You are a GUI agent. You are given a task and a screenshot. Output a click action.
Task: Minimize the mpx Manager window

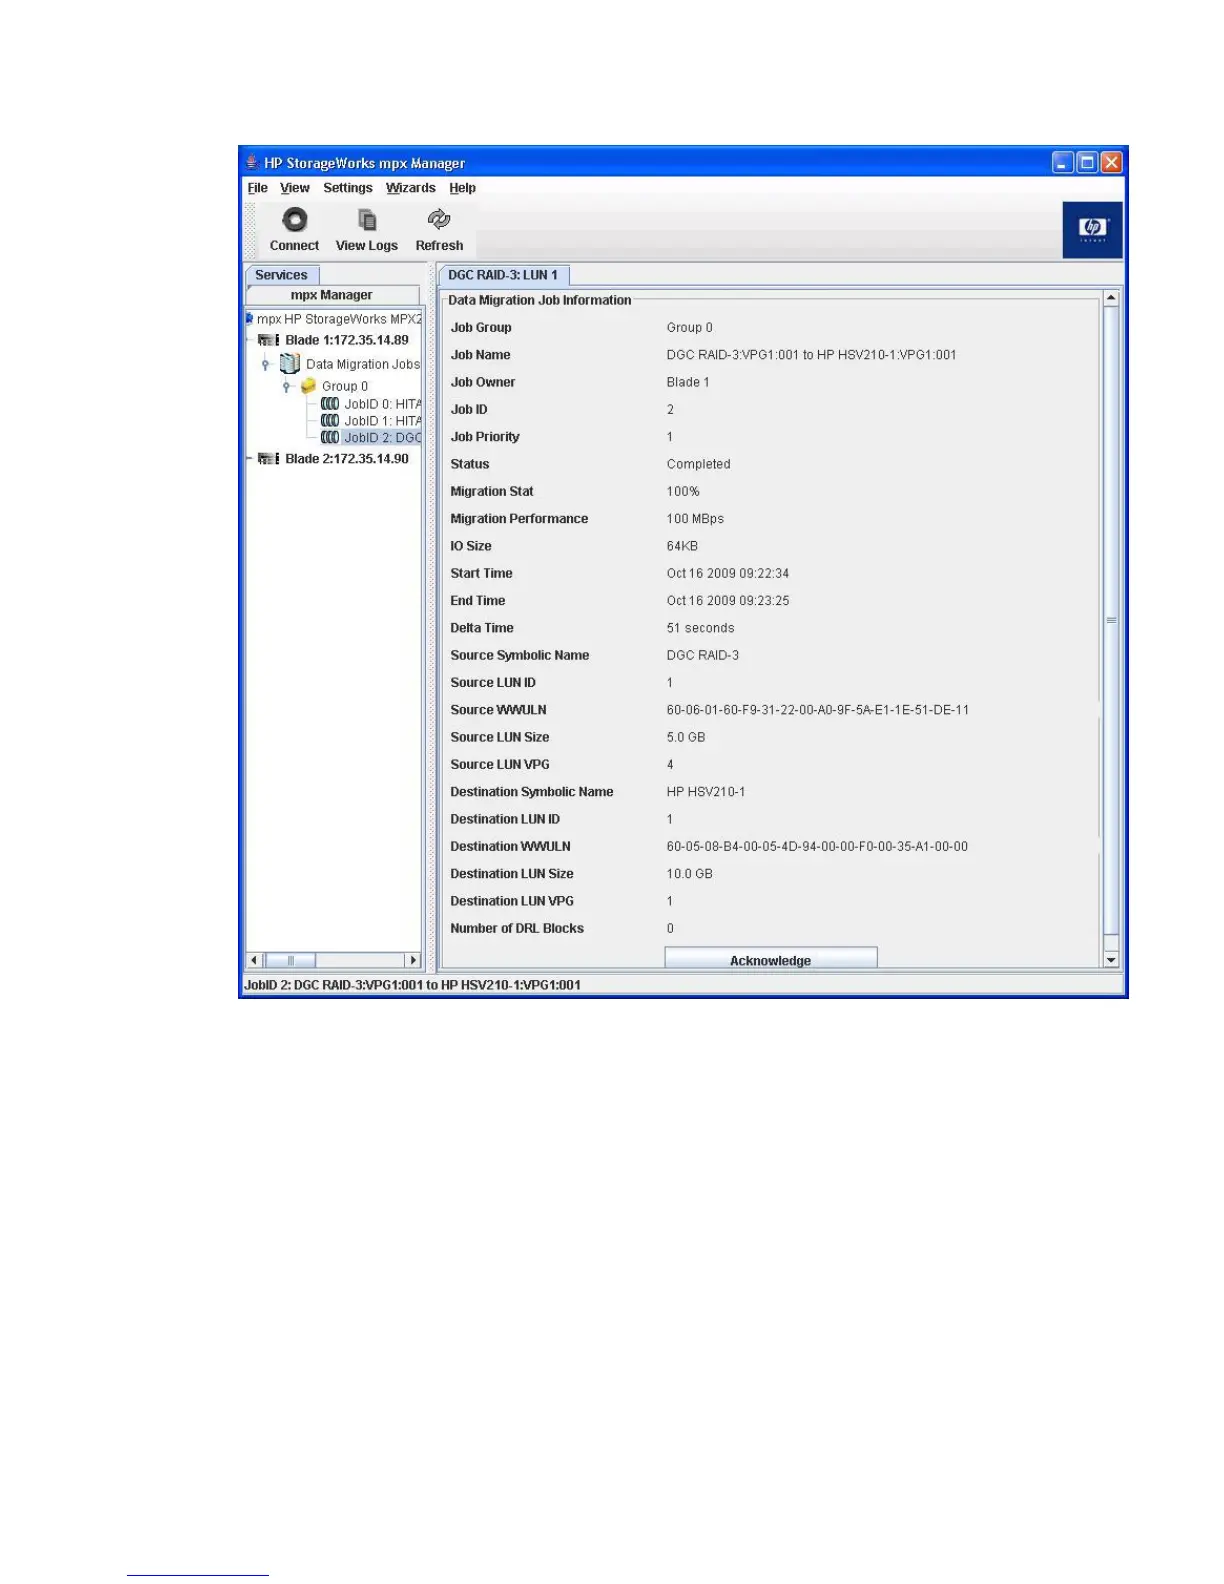pos(1063,162)
